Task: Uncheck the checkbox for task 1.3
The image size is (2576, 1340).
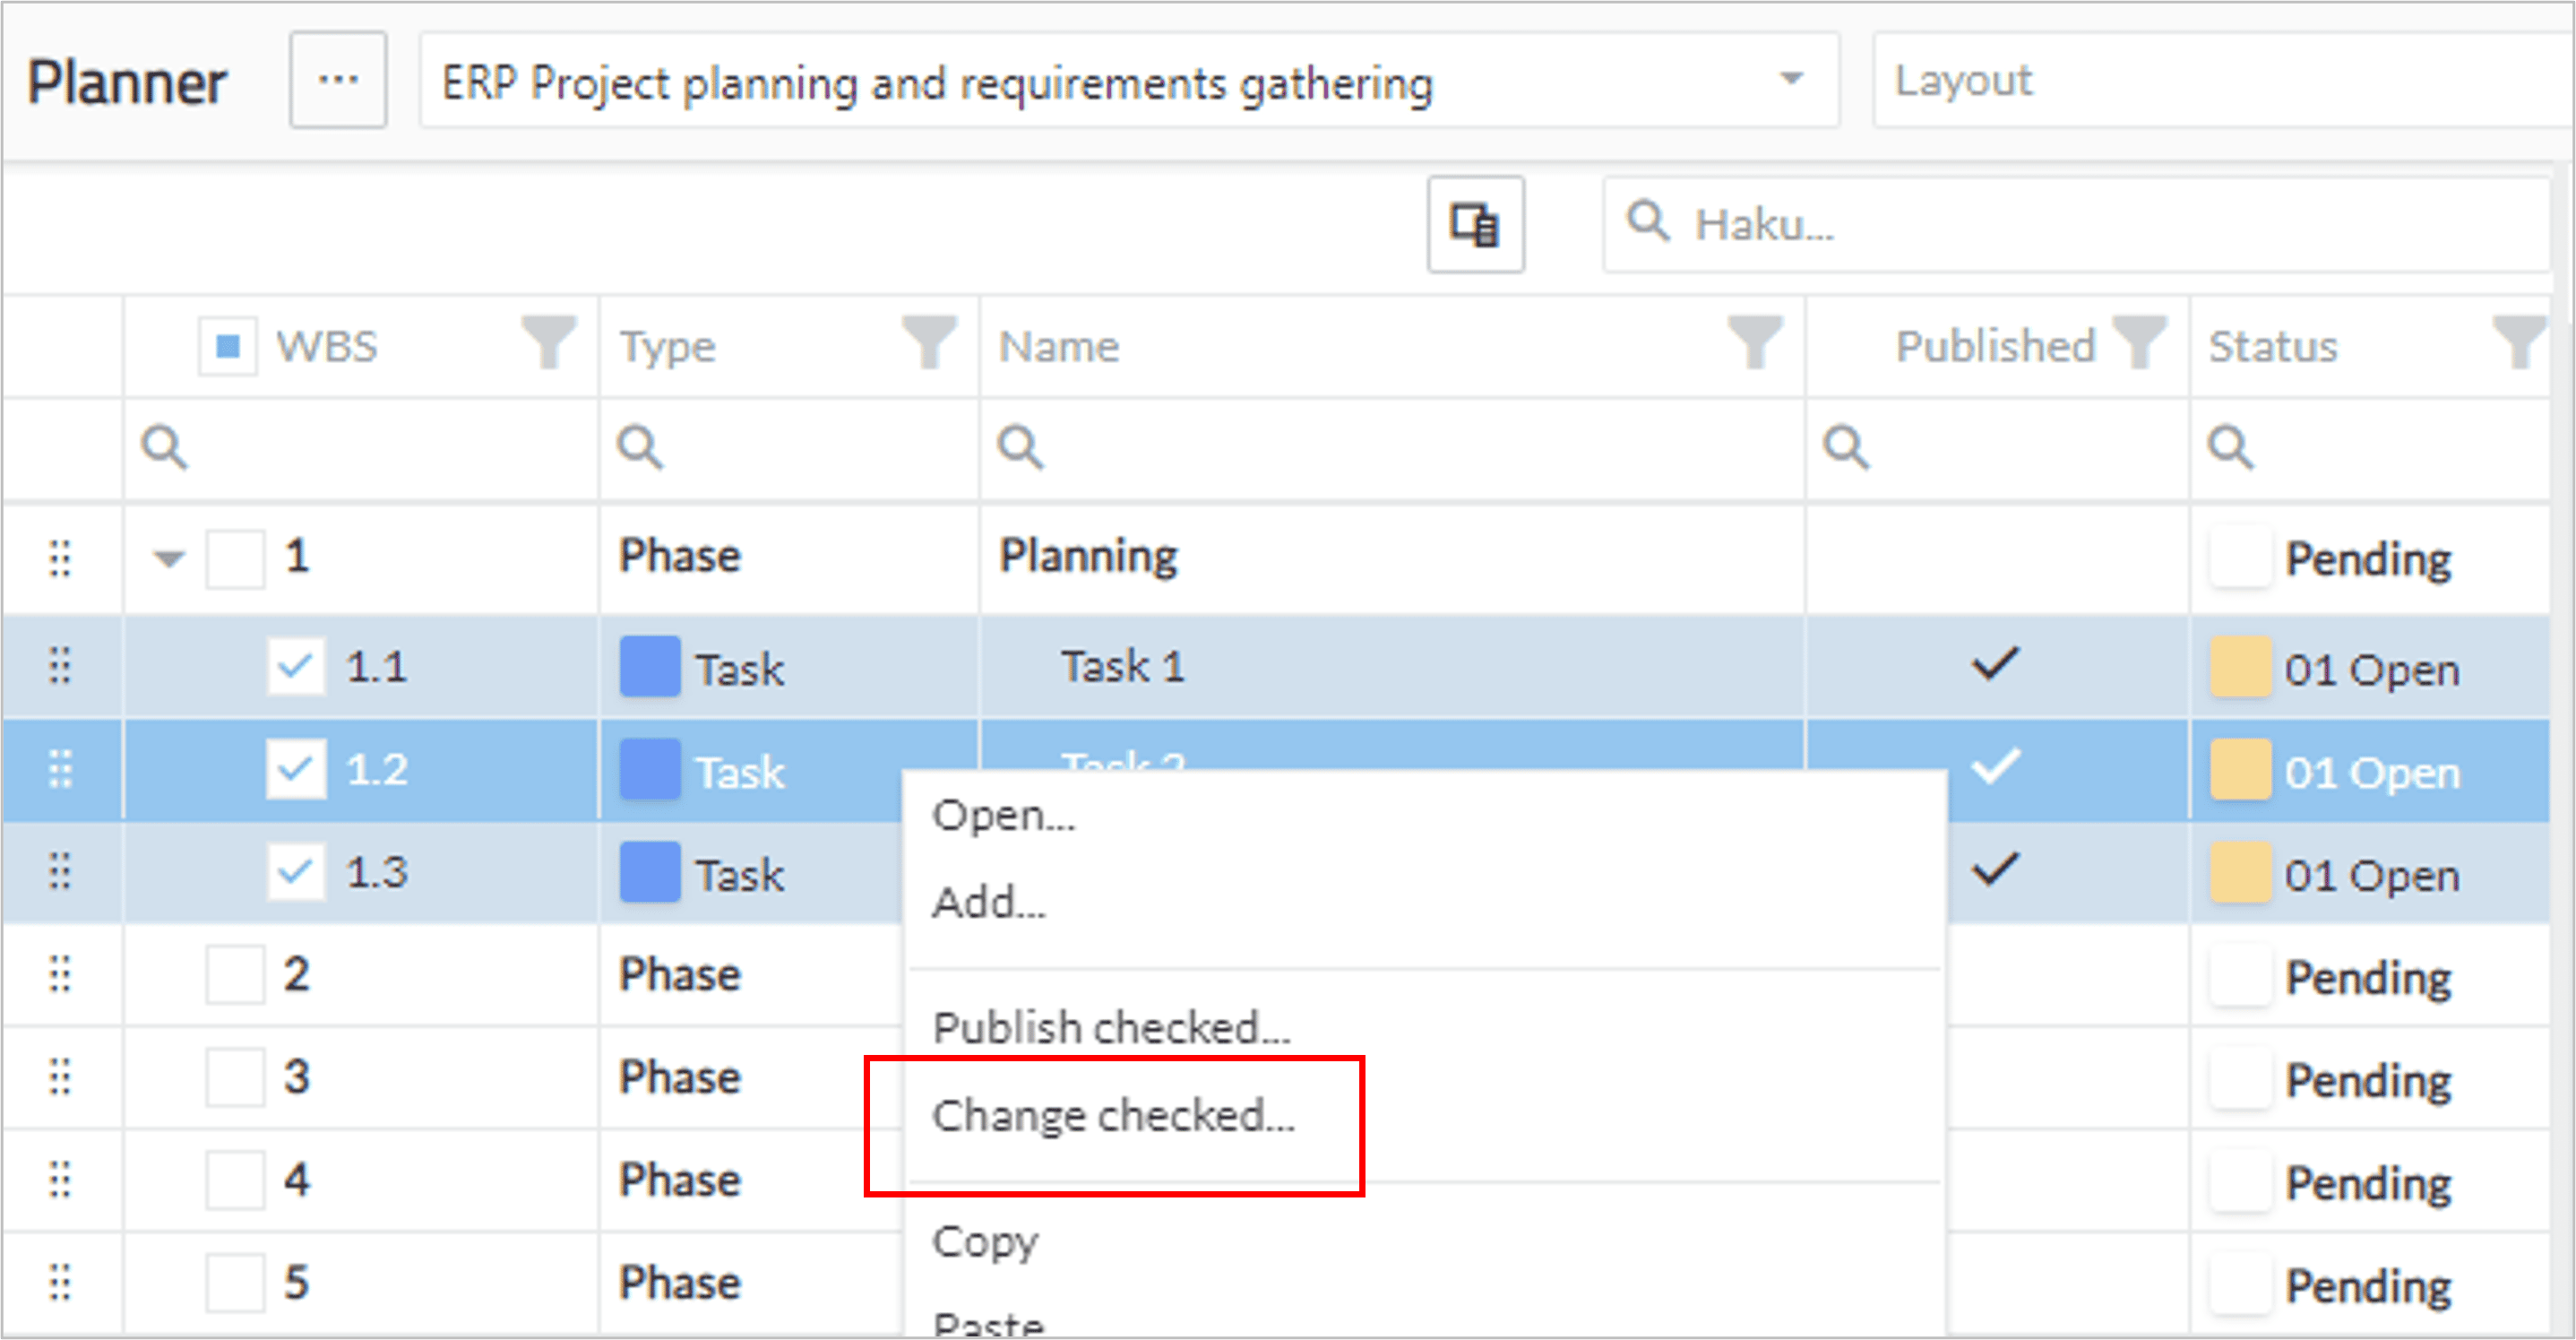Action: pyautogui.click(x=295, y=872)
